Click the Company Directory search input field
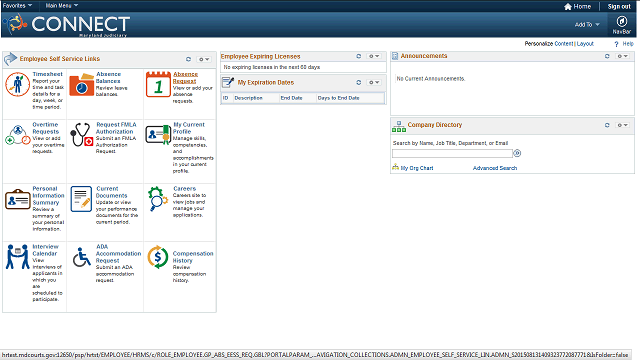The image size is (640, 360). pos(452,153)
